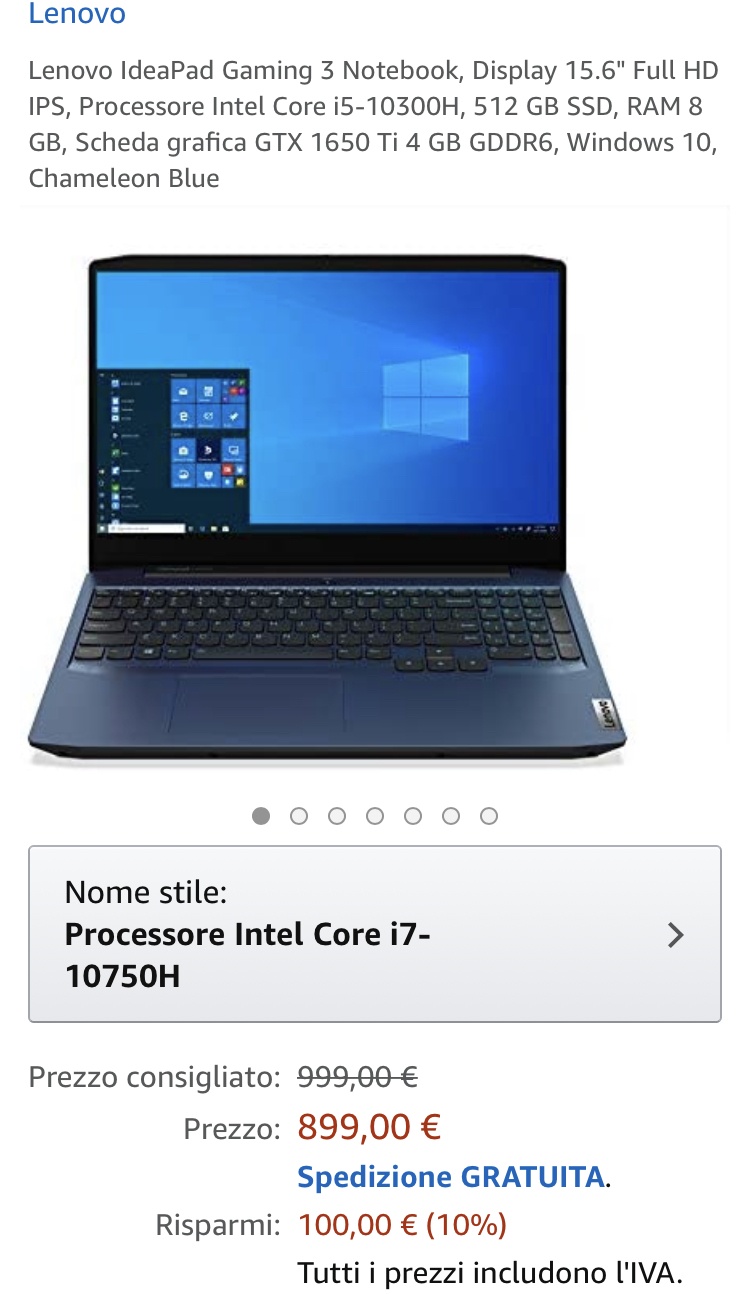
Task: Select the second image carousel dot
Action: point(299,816)
